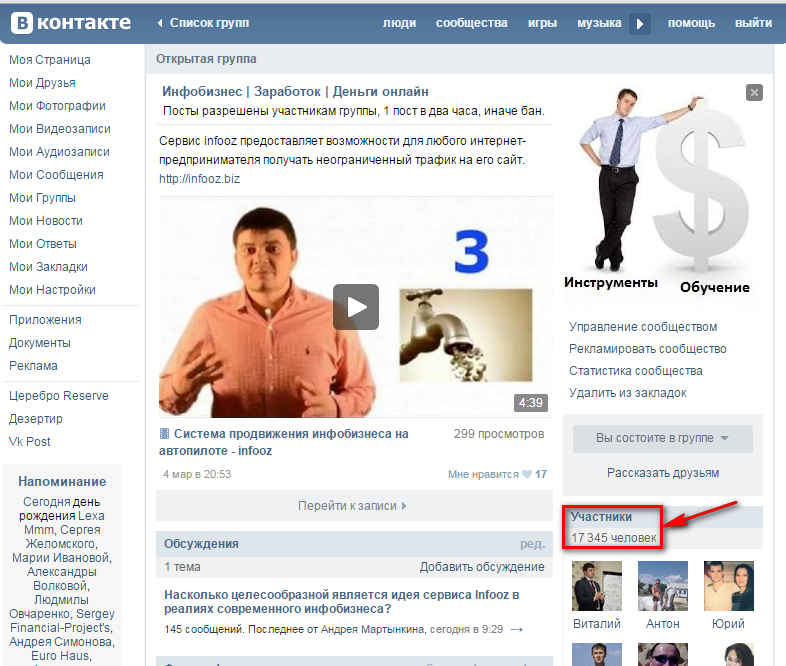Click 17 345 человек count

click(614, 538)
